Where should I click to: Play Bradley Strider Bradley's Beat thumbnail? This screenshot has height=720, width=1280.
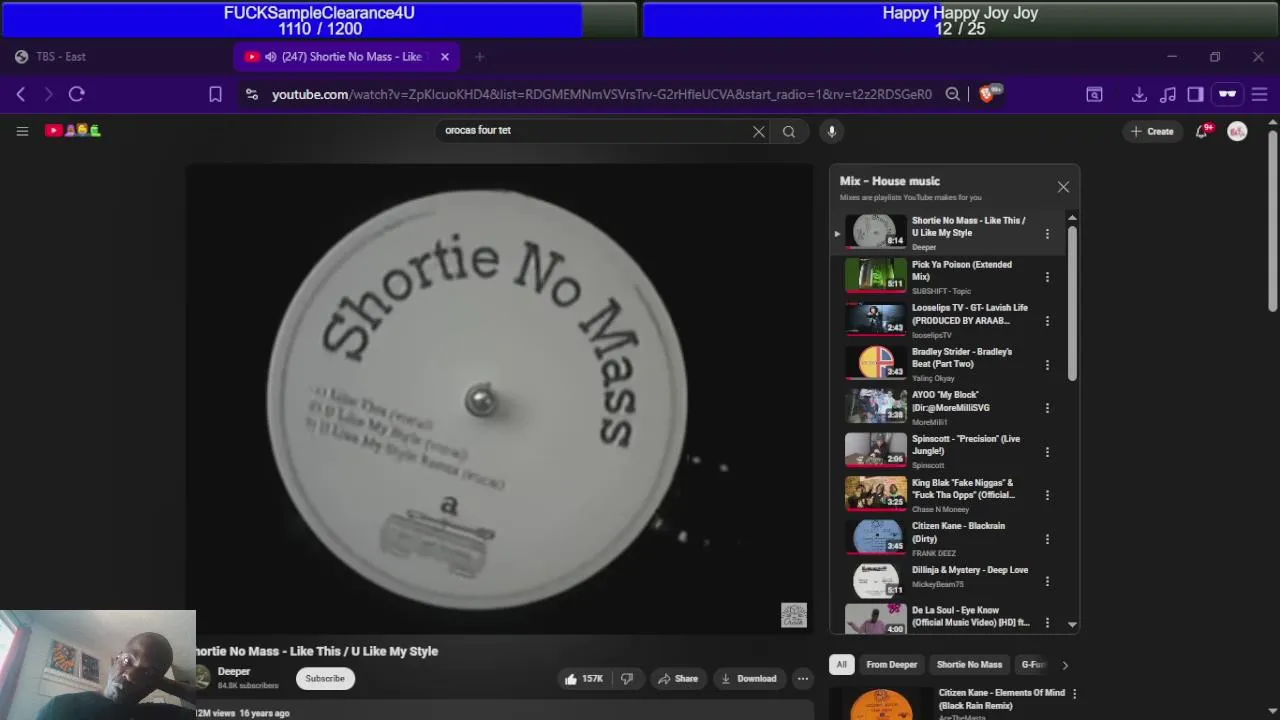(876, 362)
